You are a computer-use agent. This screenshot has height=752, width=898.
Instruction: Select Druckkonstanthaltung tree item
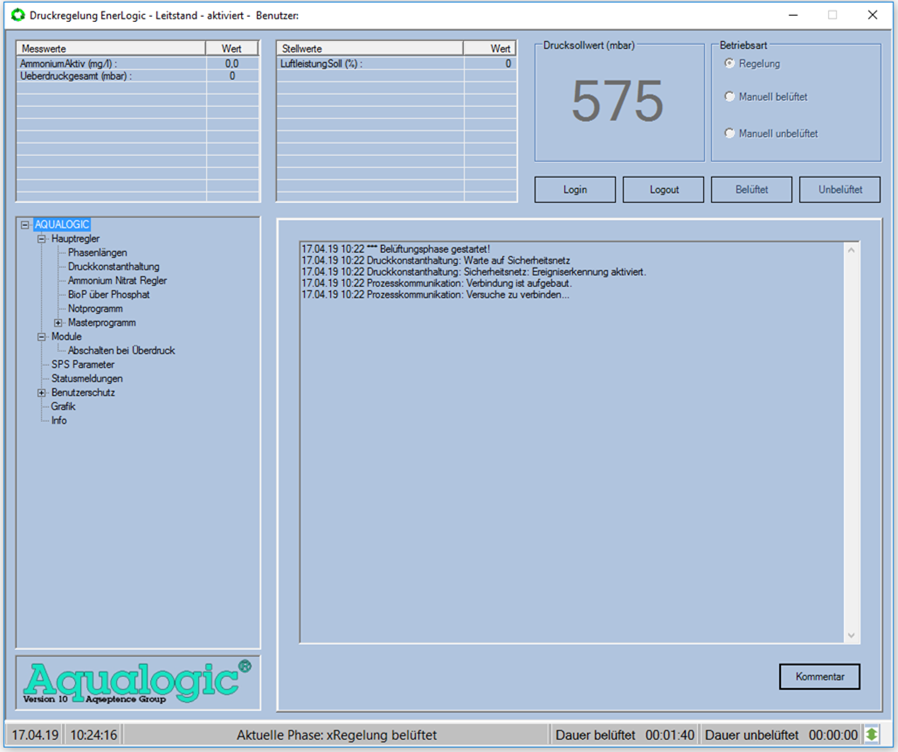pos(113,267)
